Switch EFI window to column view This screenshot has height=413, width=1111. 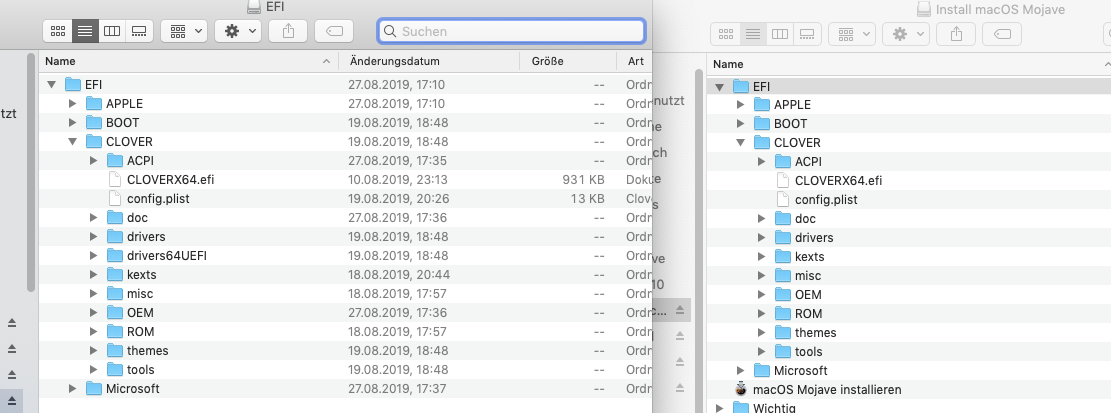coord(112,31)
